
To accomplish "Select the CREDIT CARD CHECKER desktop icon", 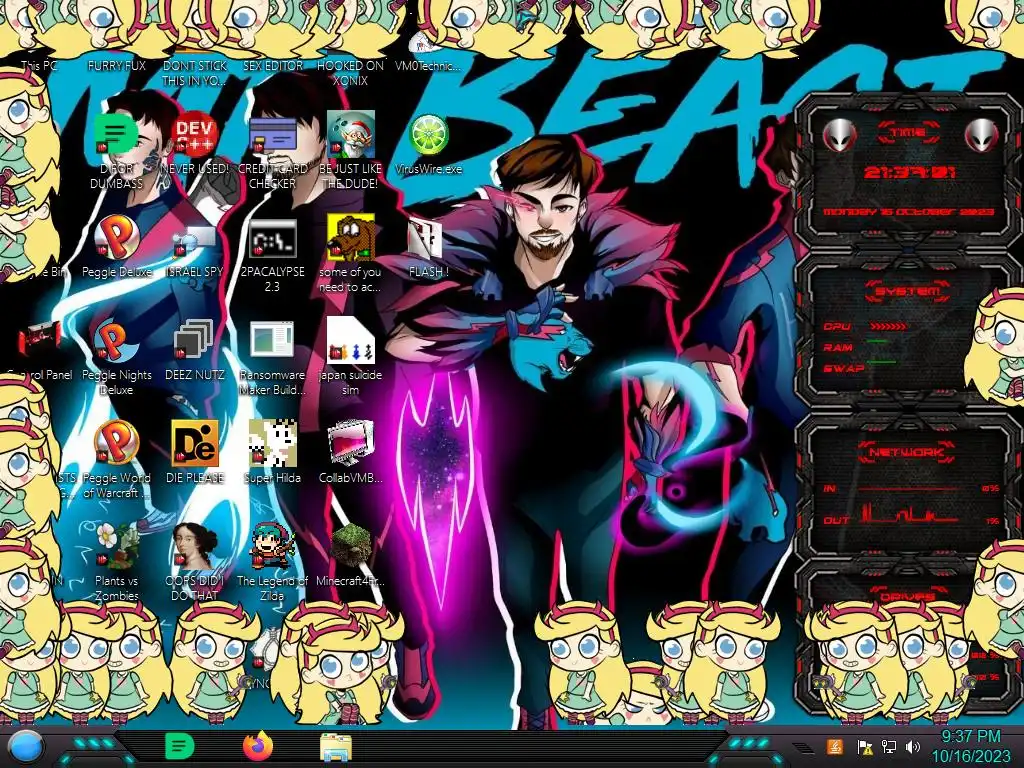I will (272, 136).
